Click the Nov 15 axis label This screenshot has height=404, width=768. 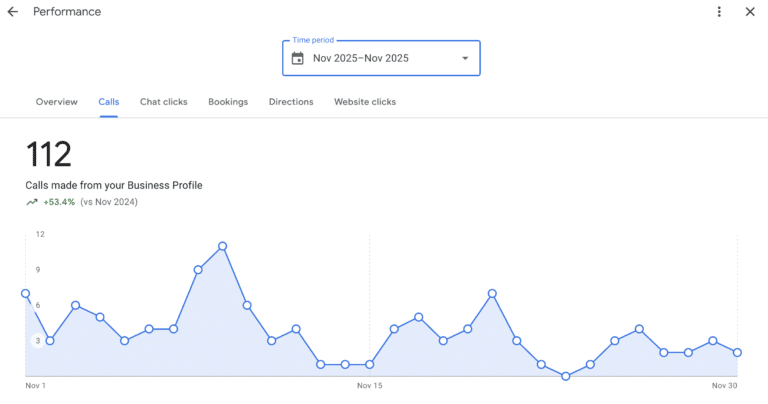(369, 386)
